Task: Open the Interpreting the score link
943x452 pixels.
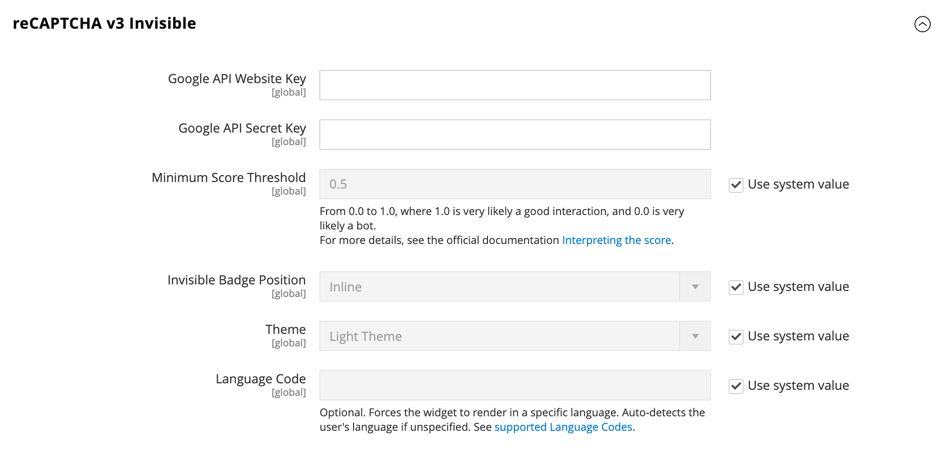Action: (616, 240)
